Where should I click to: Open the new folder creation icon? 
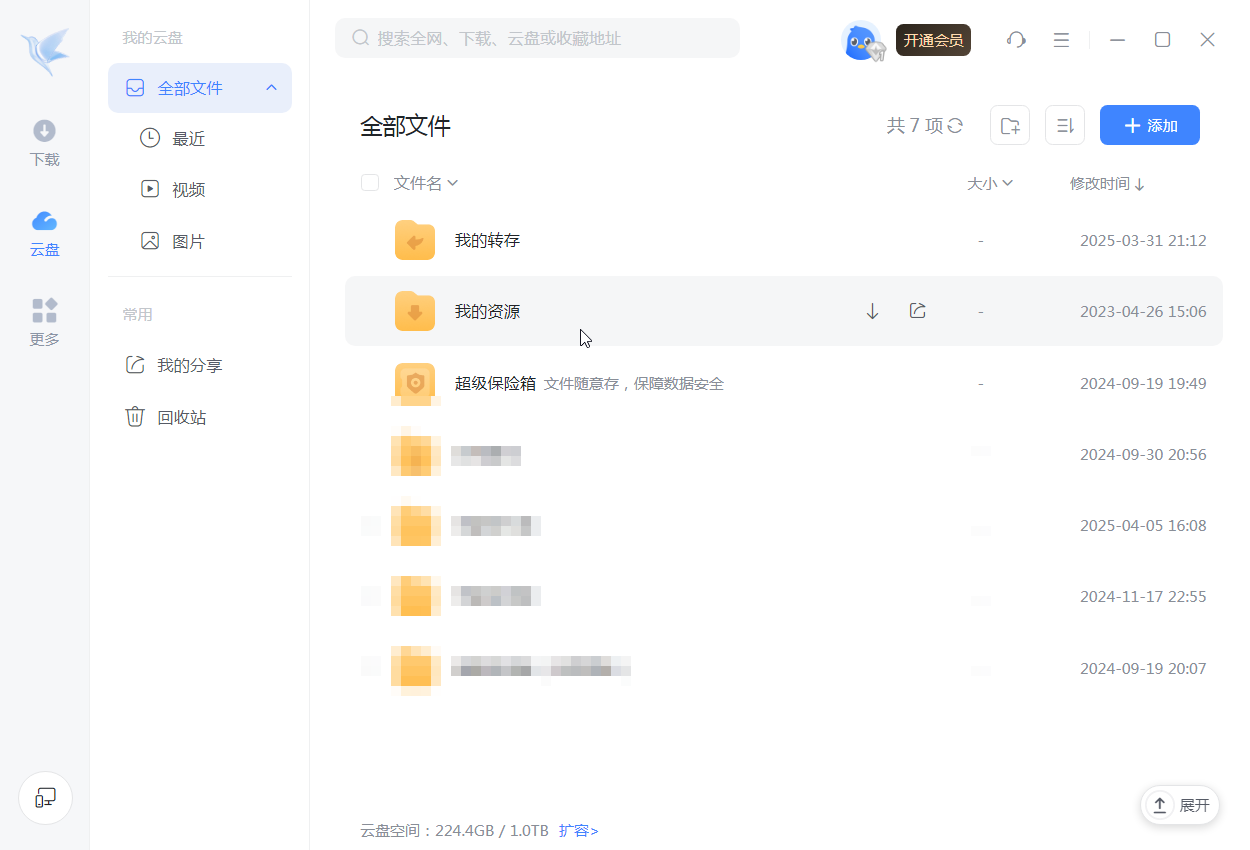pyautogui.click(x=1009, y=124)
